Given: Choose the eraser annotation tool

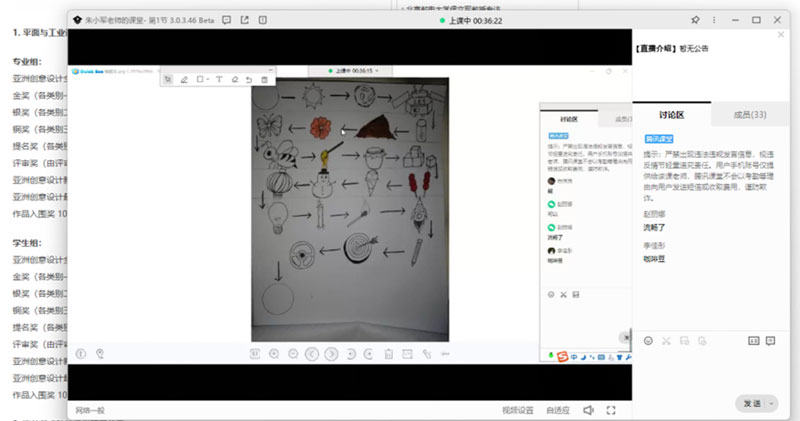Looking at the screenshot, I should (x=234, y=79).
